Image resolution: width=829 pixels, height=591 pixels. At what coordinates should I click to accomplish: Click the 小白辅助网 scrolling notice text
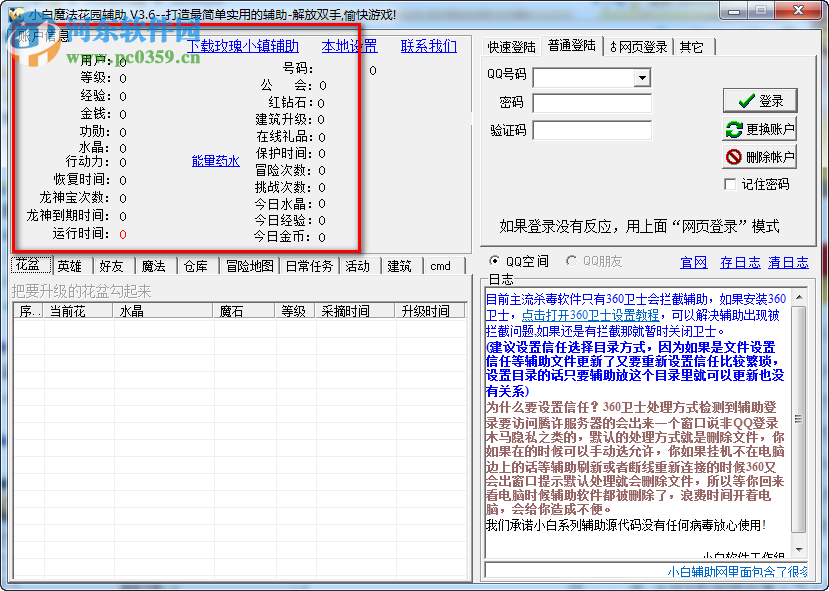737,571
